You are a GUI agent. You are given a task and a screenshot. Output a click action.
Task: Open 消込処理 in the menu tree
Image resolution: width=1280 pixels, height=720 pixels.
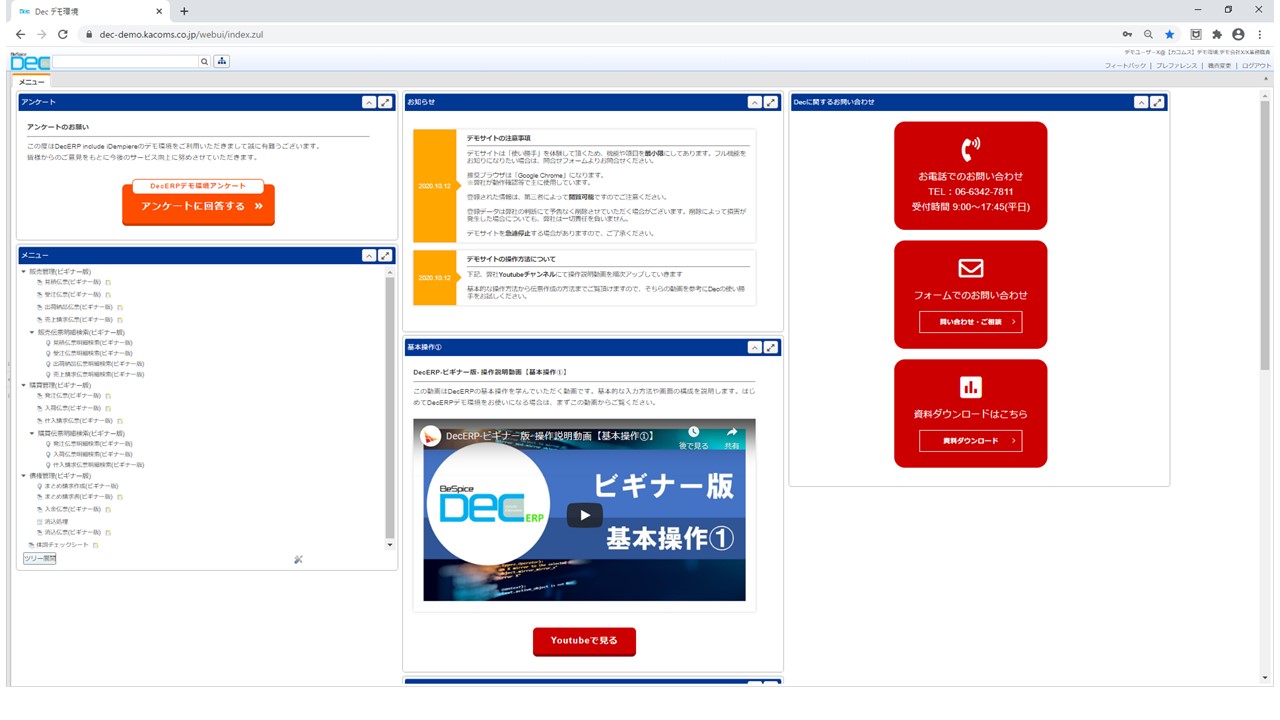(x=56, y=521)
